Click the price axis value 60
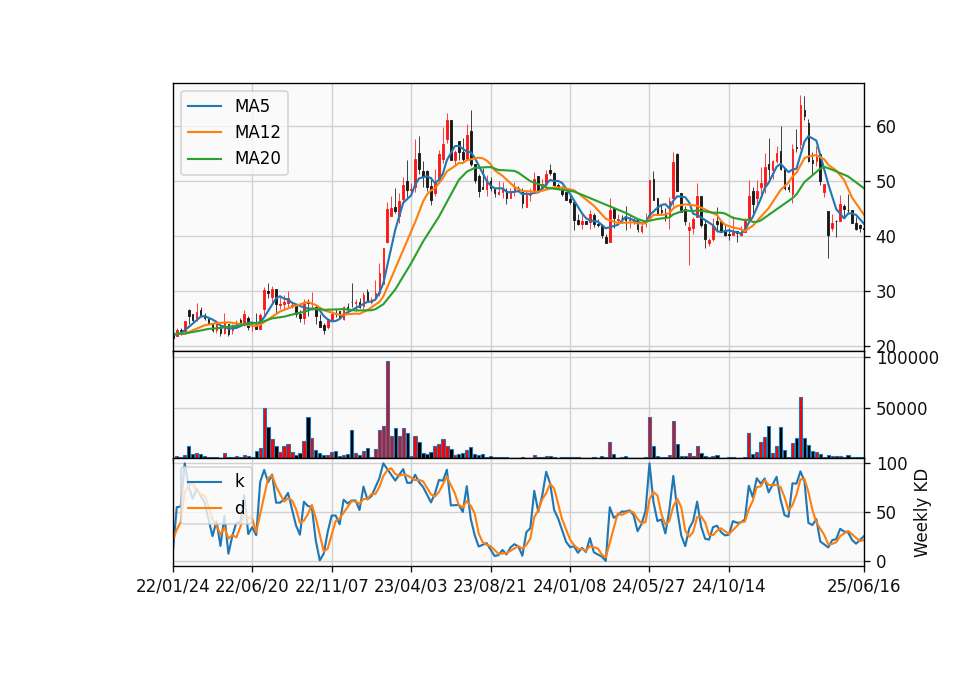This screenshot has height=690, width=960. 885,127
